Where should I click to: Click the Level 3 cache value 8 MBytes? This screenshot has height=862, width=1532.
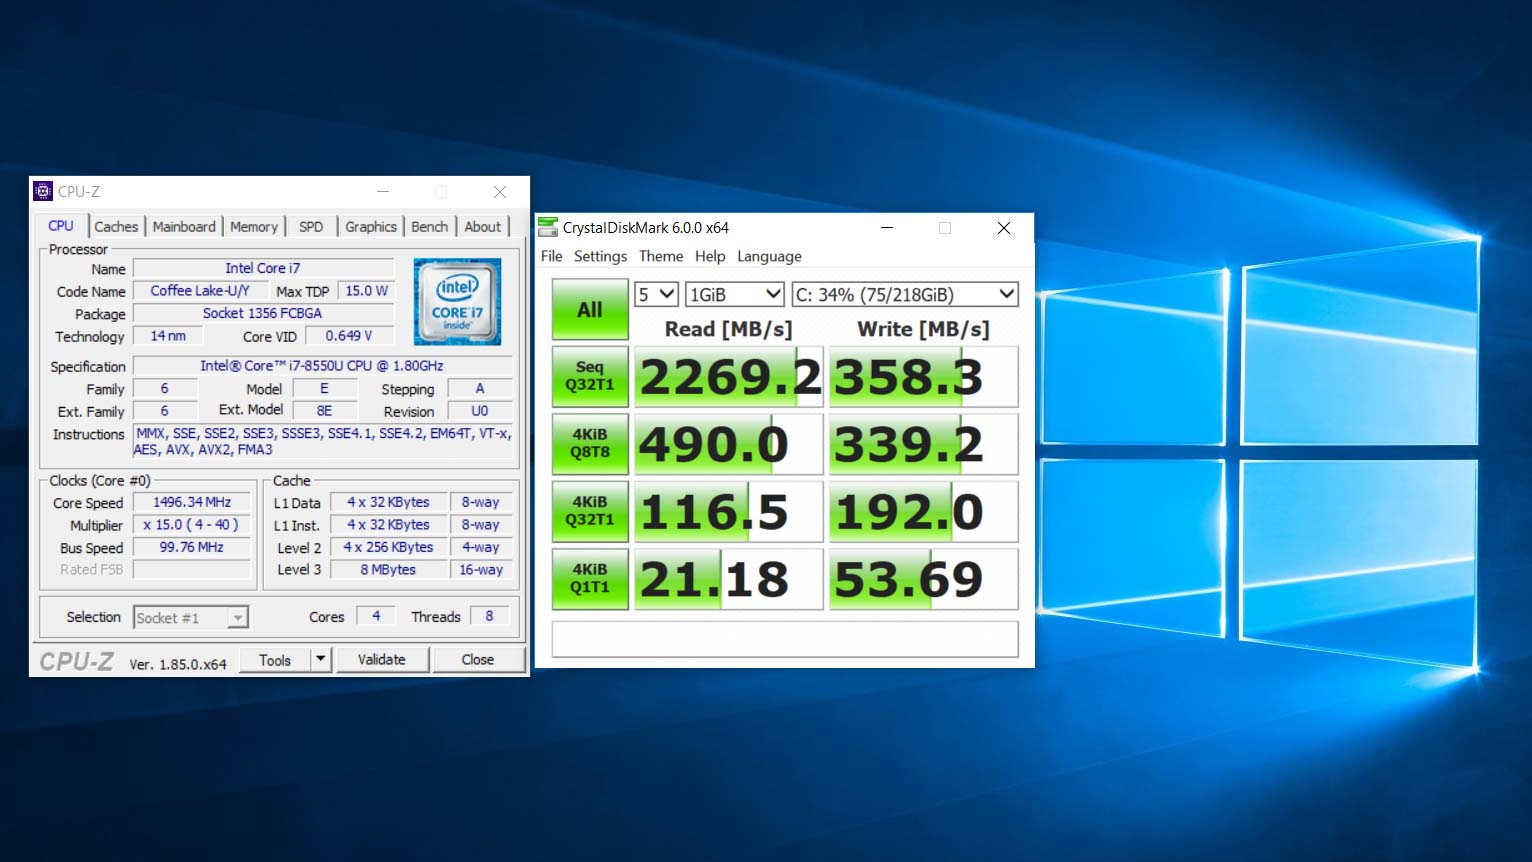[388, 570]
